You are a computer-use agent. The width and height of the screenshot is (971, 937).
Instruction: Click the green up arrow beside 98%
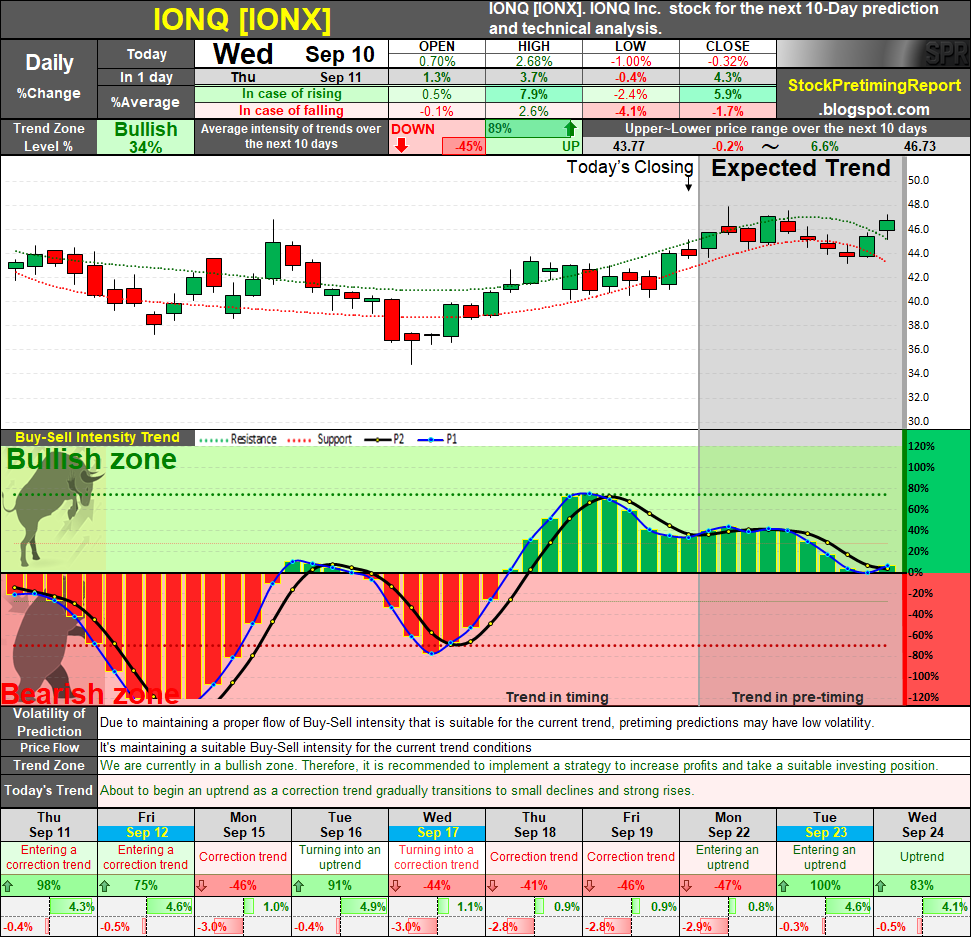click(8, 886)
